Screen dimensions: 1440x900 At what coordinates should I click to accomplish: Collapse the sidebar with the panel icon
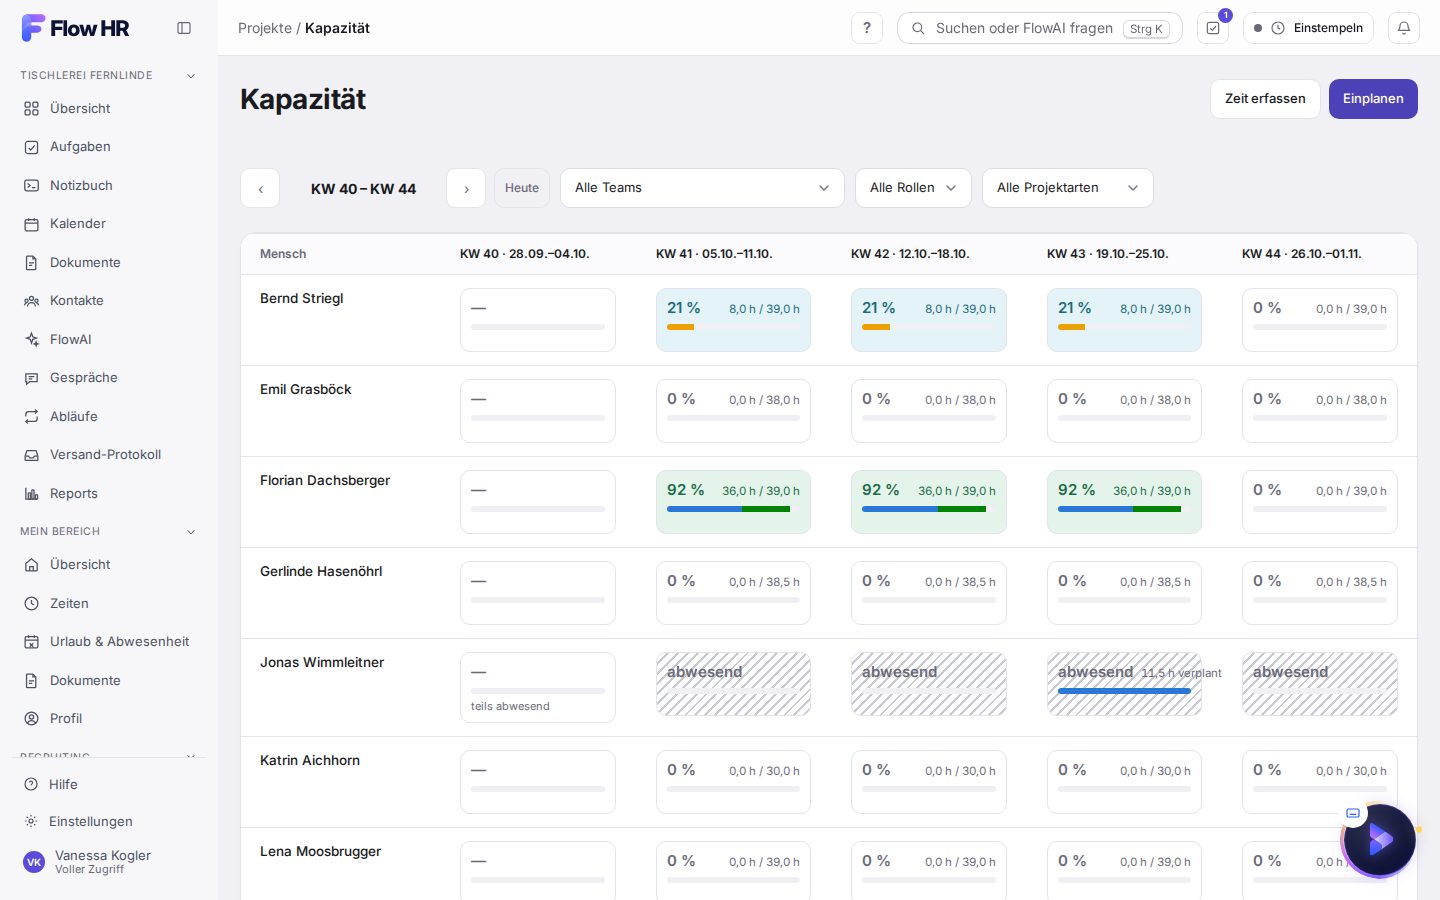coord(184,28)
